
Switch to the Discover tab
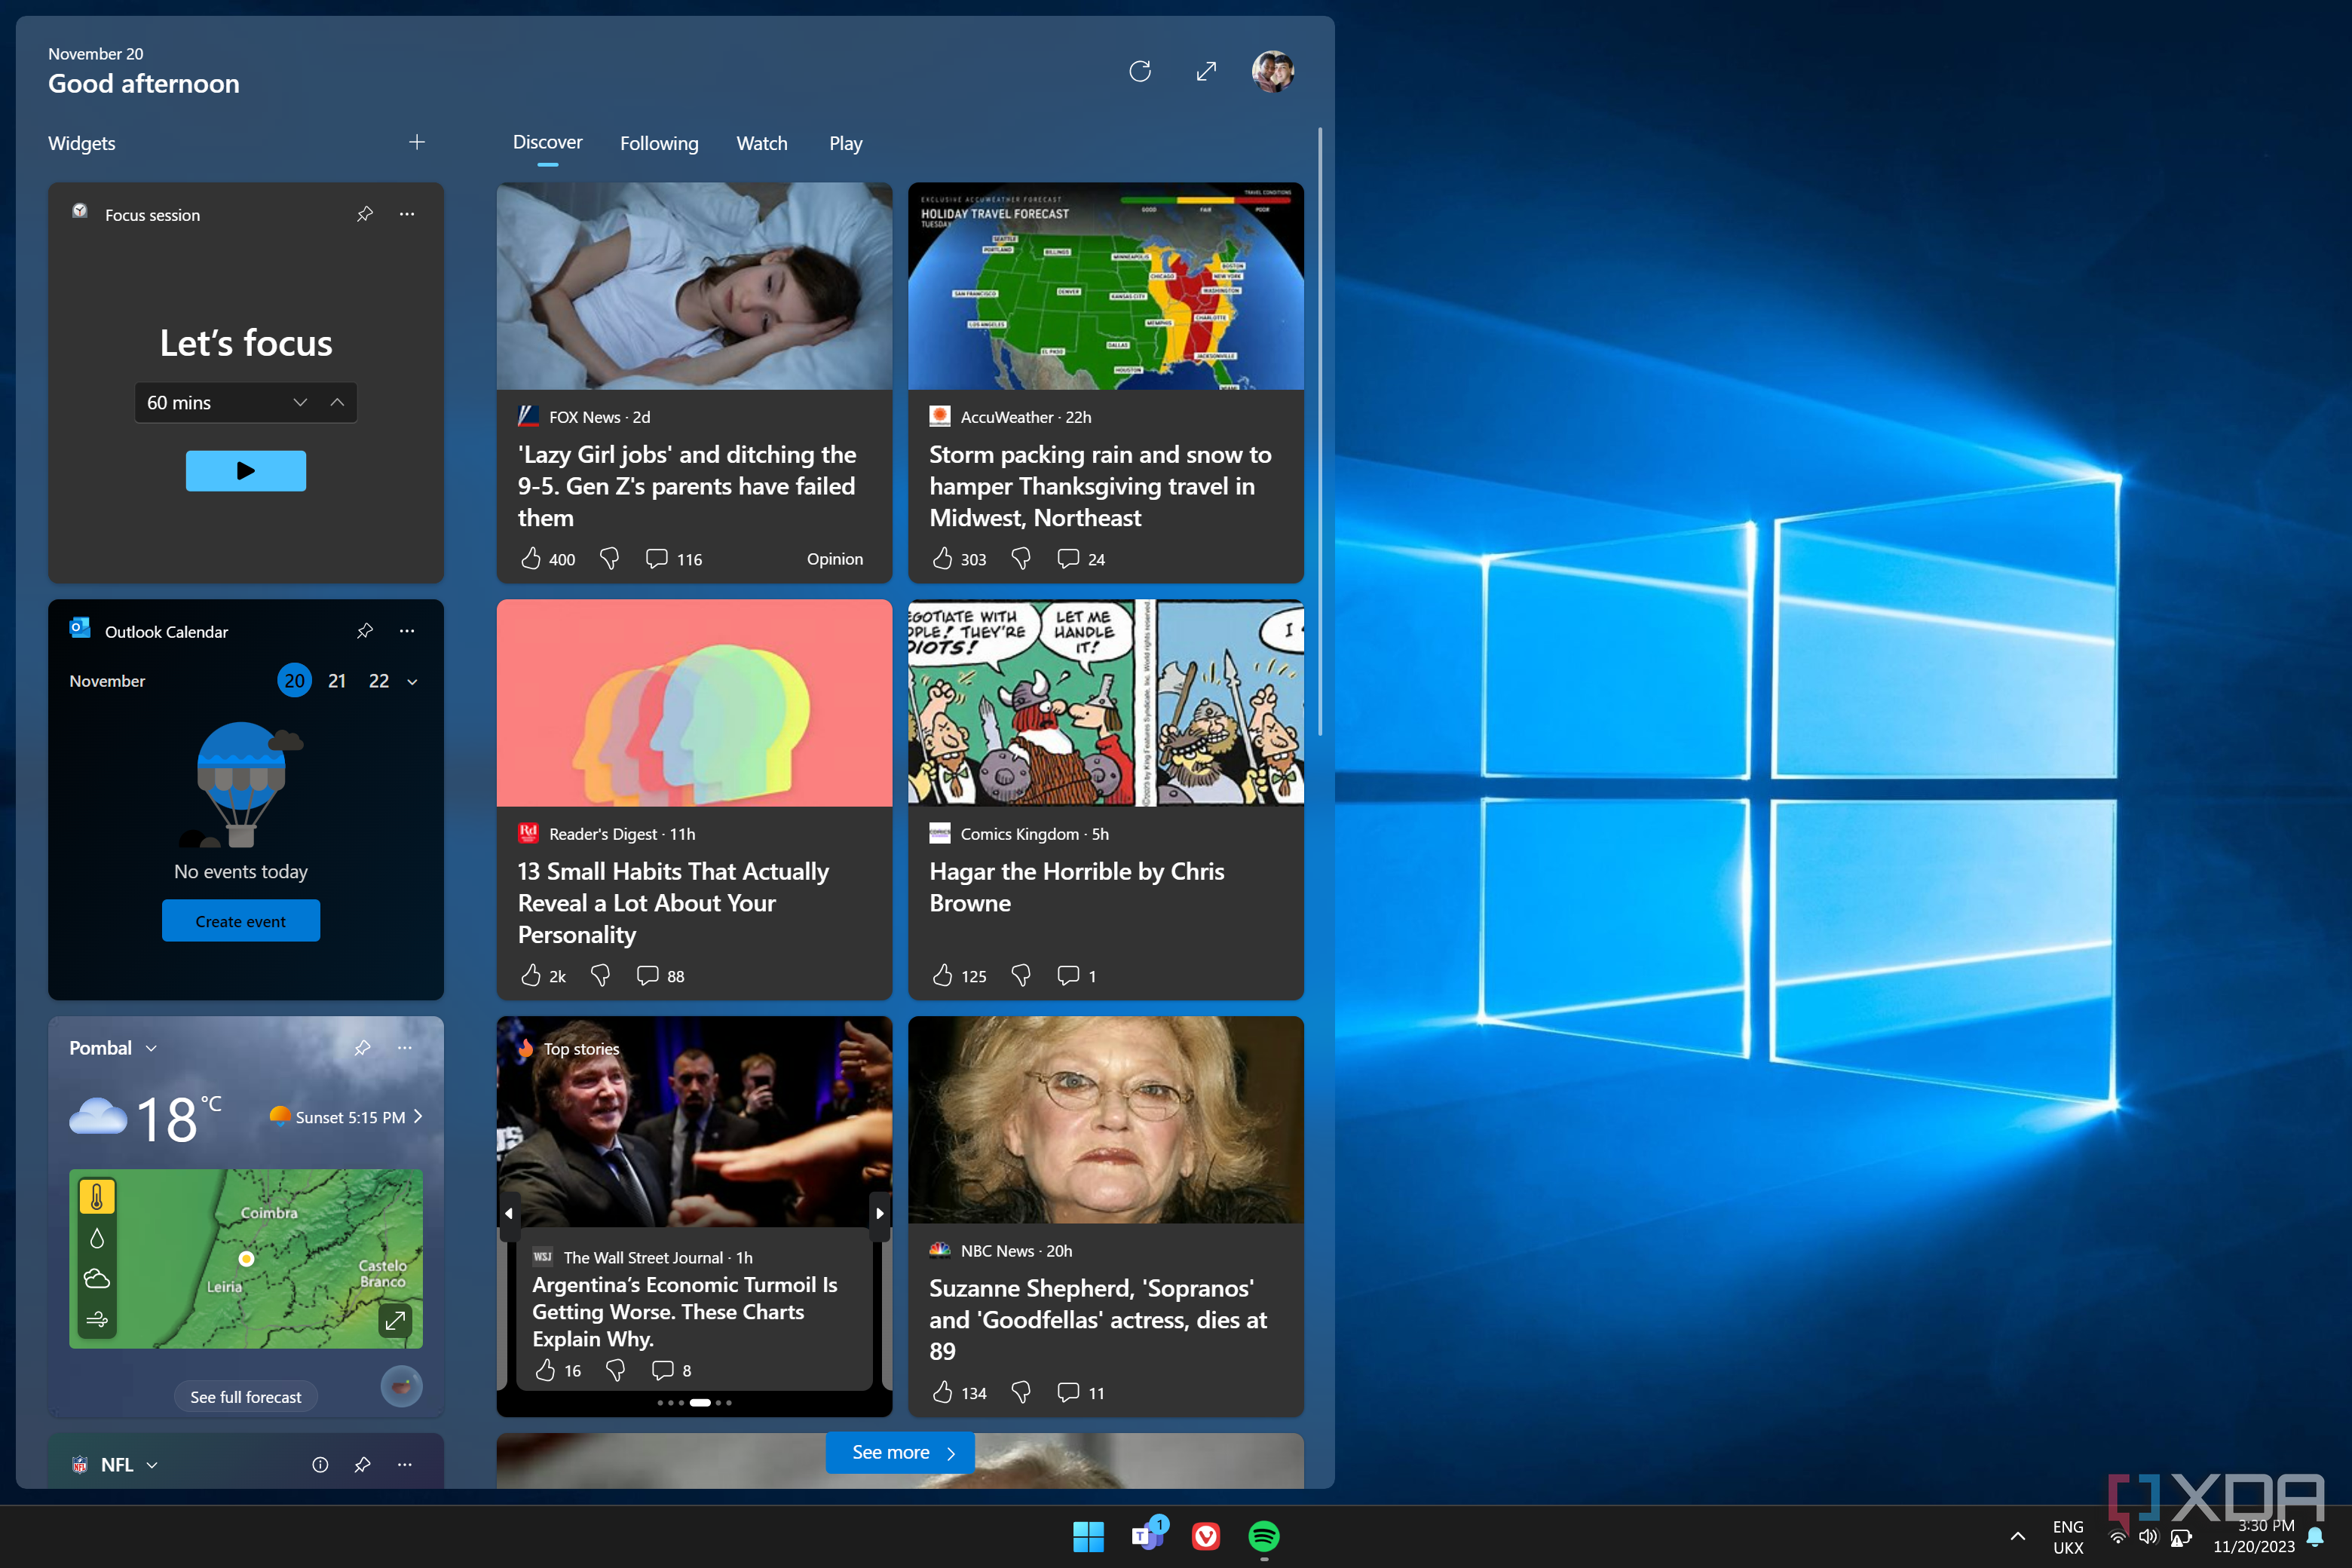tap(547, 142)
